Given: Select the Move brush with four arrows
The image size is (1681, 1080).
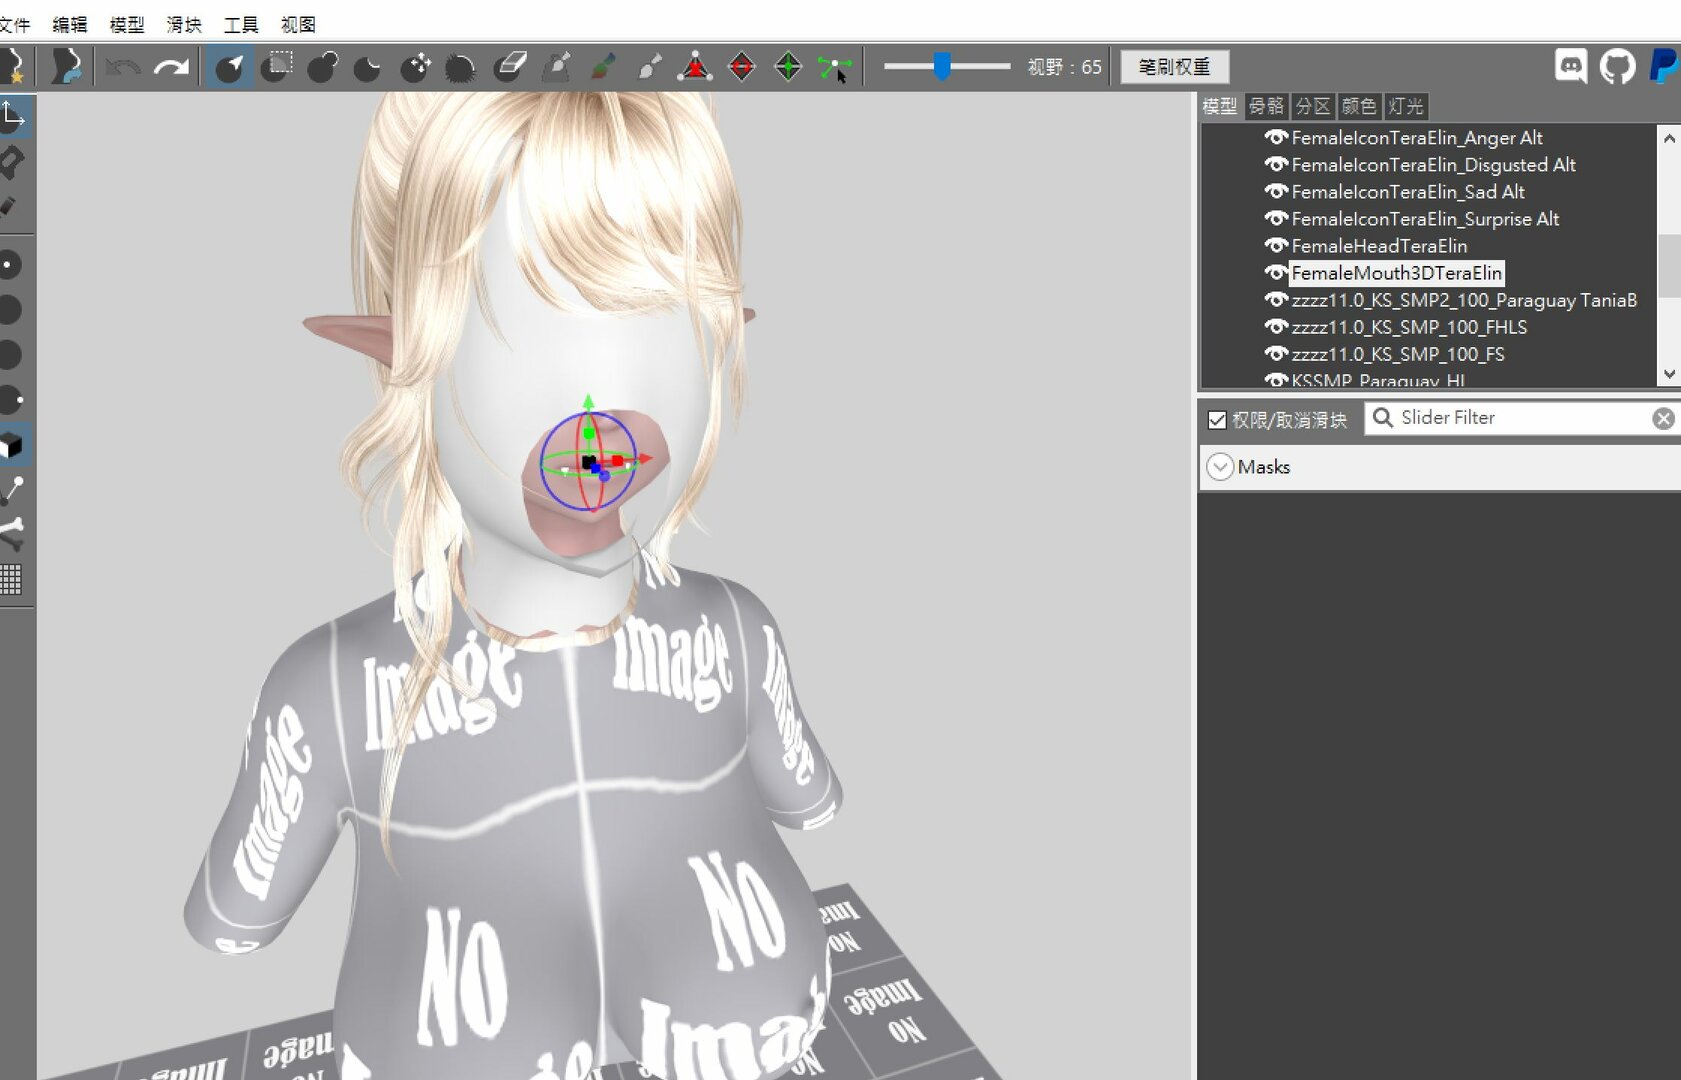Looking at the screenshot, I should [414, 67].
